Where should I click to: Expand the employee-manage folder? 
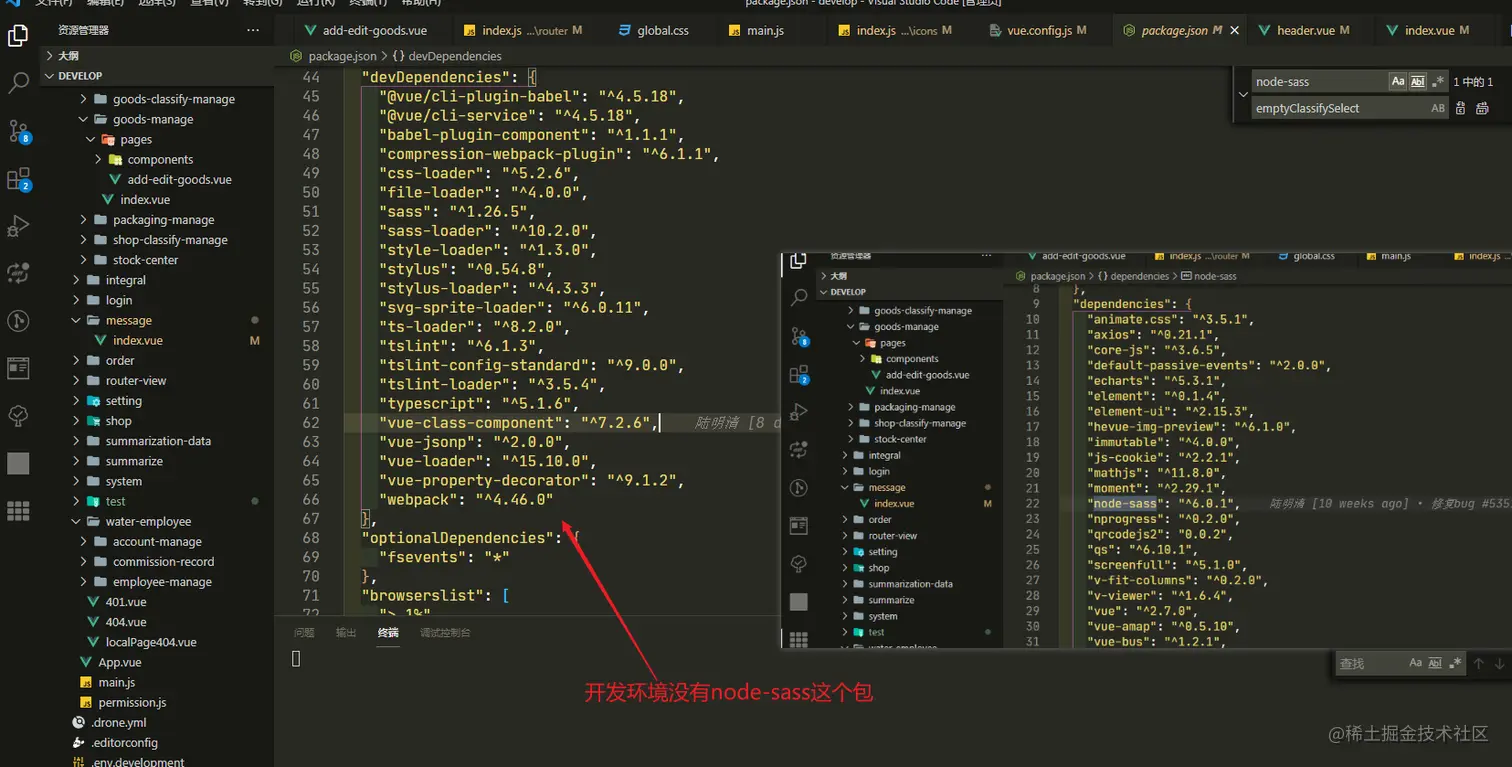tap(162, 582)
